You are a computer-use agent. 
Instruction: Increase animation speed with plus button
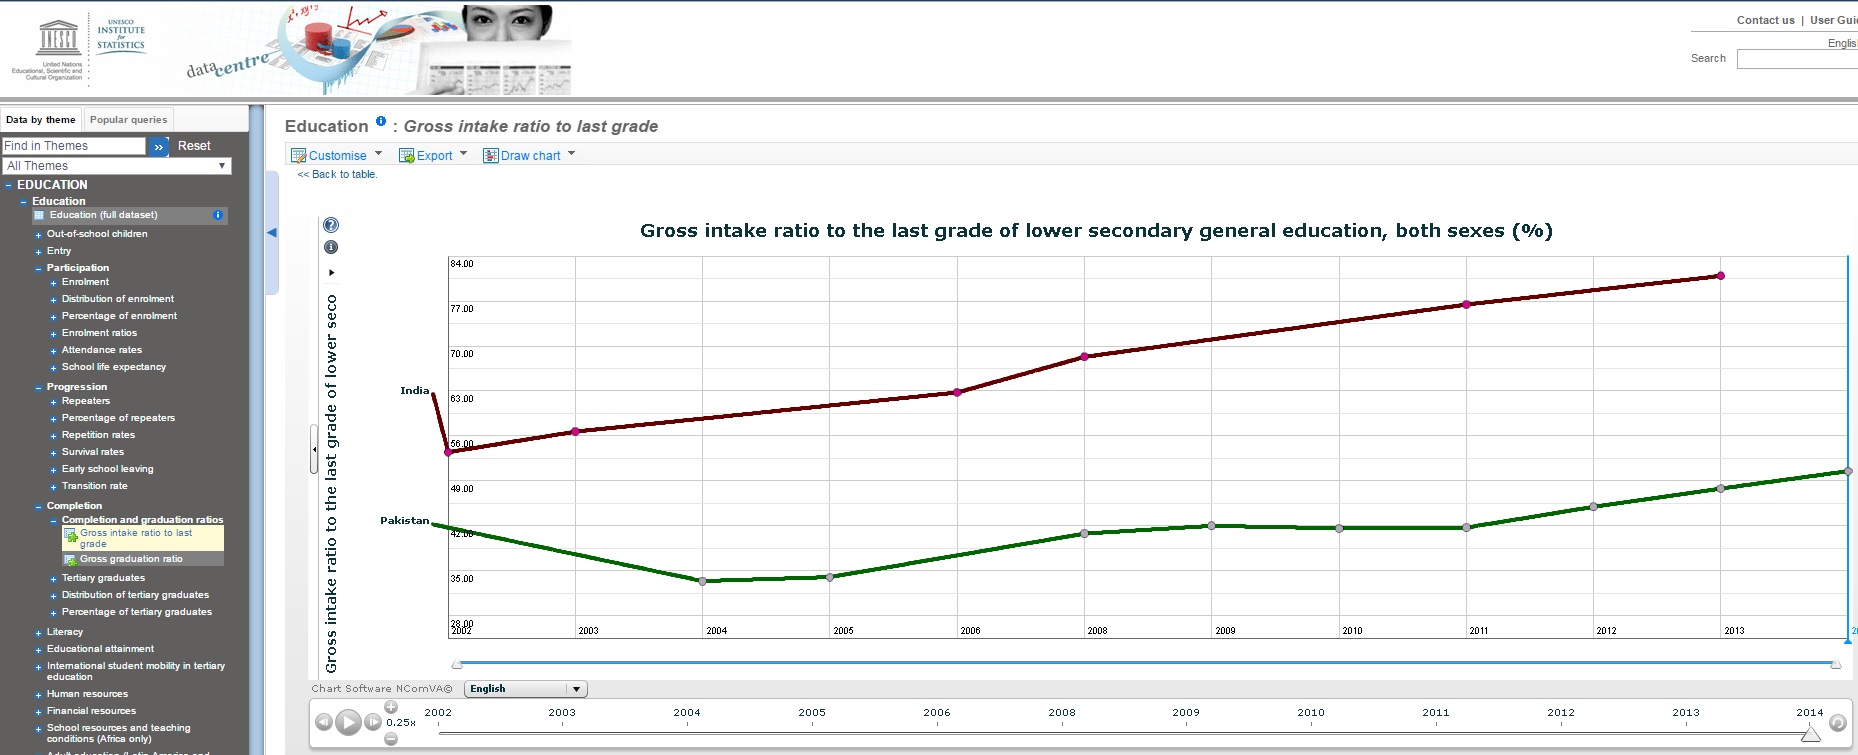391,707
